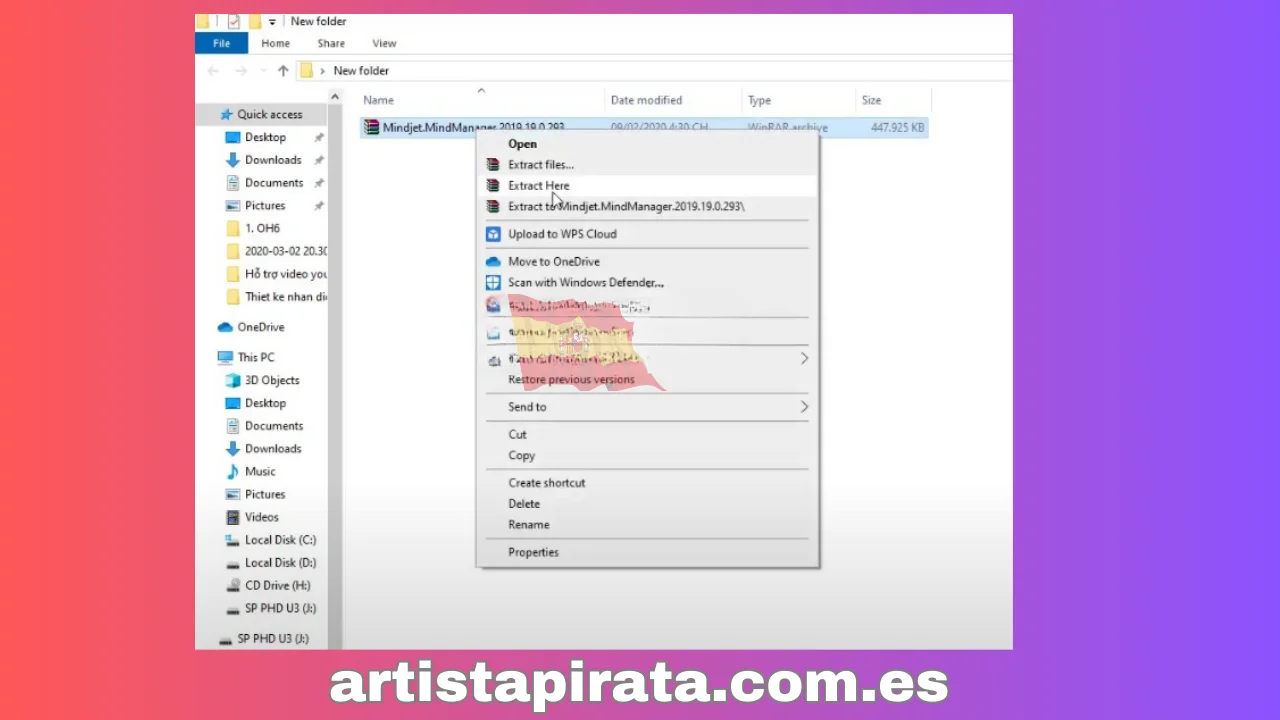The height and width of the screenshot is (720, 1280).
Task: Open the 2020-03-02 20.30 folder
Action: 285,252
